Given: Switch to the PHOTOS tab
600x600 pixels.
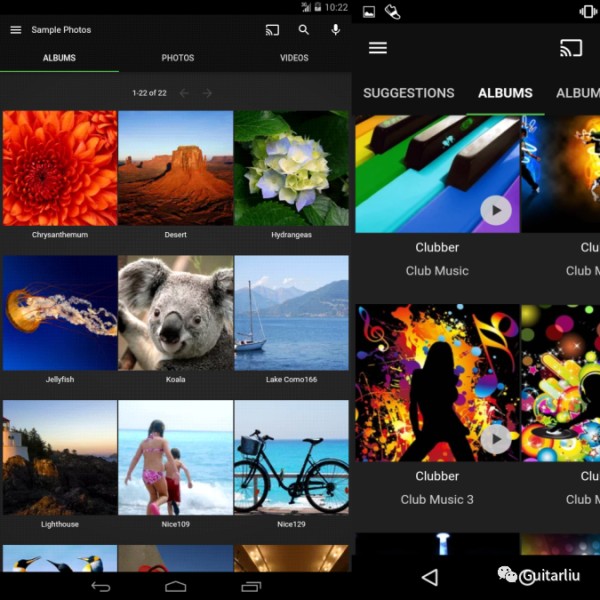Looking at the screenshot, I should pyautogui.click(x=178, y=58).
